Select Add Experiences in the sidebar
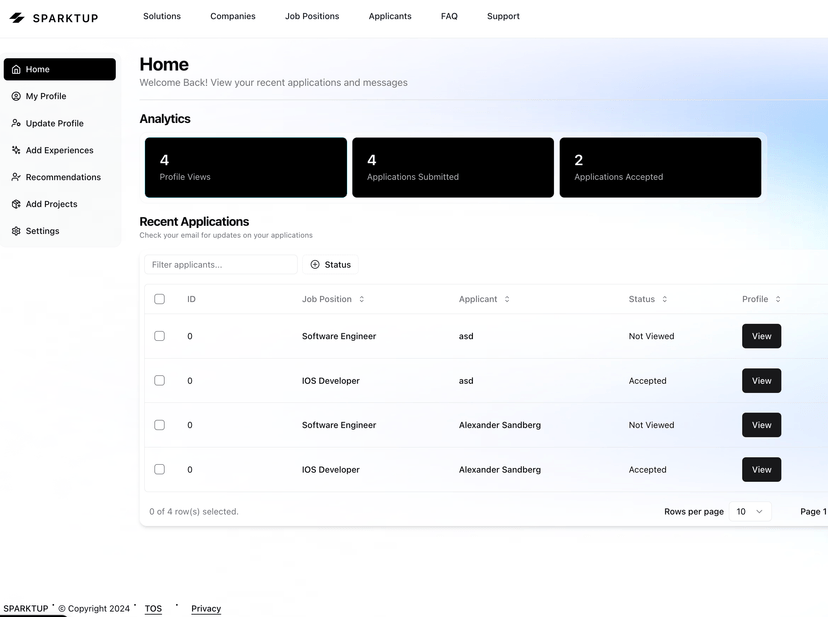 coord(60,150)
